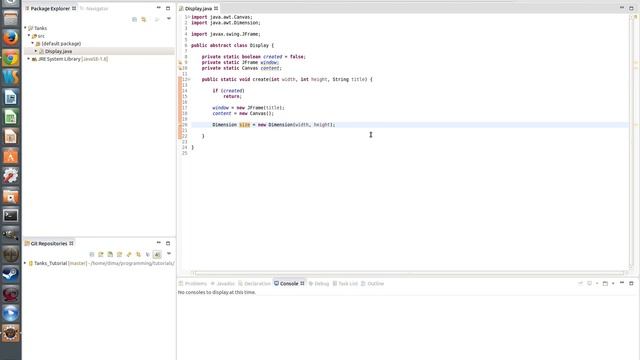Toggle Link with Editor in Package Explorer
Image resolution: width=640 pixels, height=360 pixels.
(144, 19)
